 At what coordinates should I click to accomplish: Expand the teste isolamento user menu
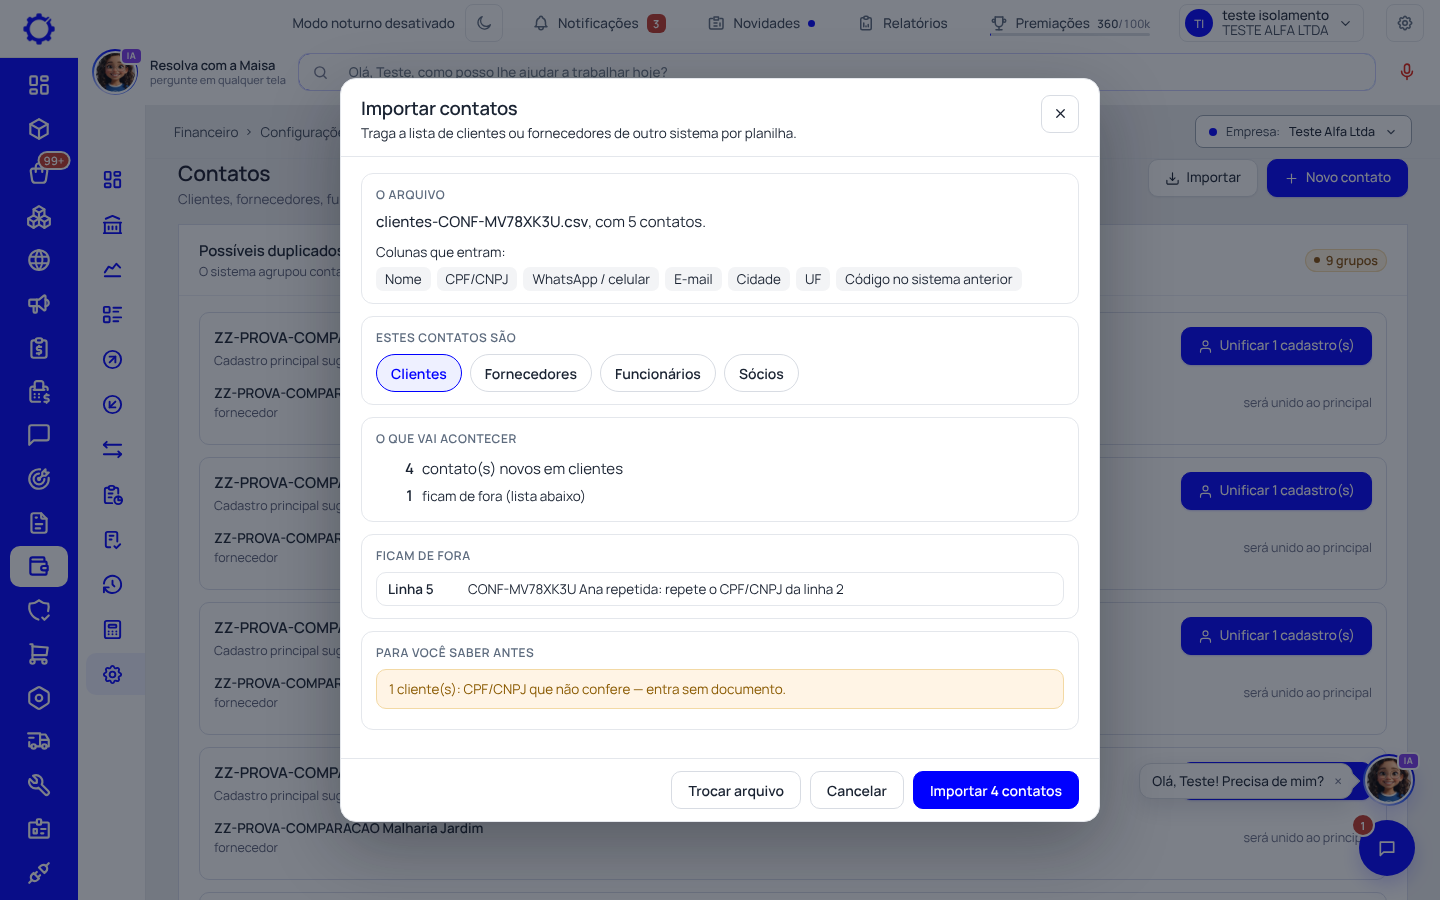tap(1272, 23)
